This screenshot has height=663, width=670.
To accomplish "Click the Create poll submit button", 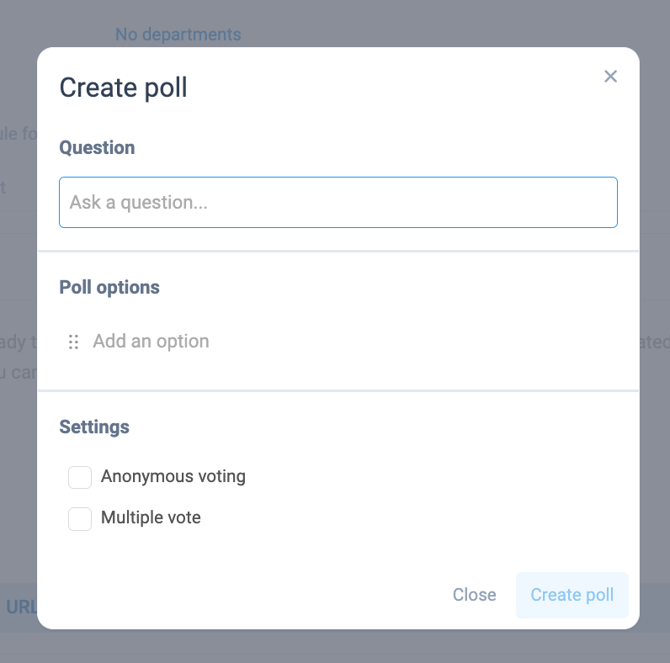I will pyautogui.click(x=572, y=595).
